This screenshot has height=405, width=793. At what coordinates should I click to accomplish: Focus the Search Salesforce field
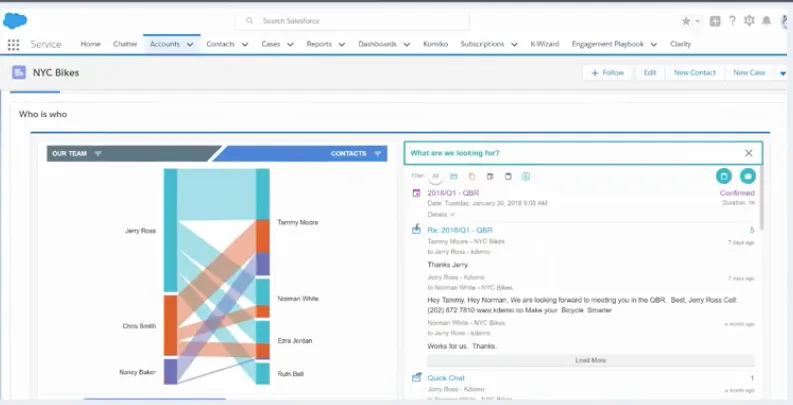(x=352, y=21)
